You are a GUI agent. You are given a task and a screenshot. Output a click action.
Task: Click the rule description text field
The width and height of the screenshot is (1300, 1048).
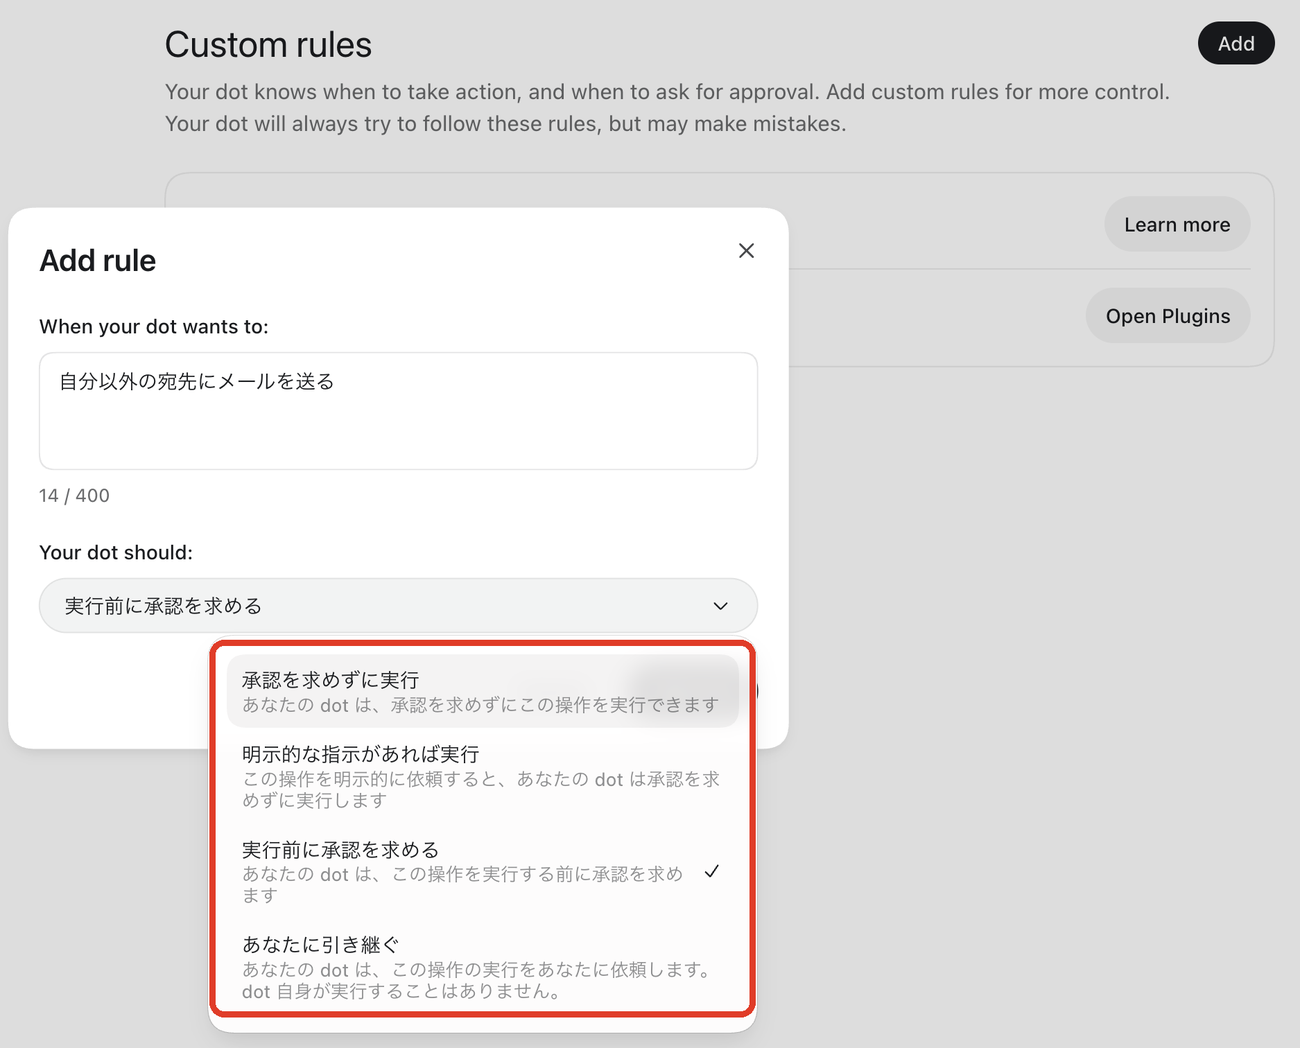pos(398,411)
